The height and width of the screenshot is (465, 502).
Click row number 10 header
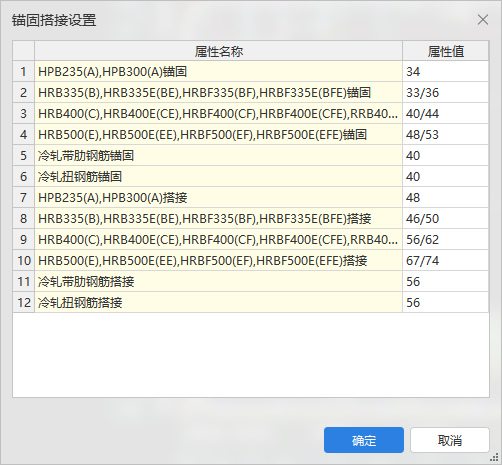tap(23, 260)
